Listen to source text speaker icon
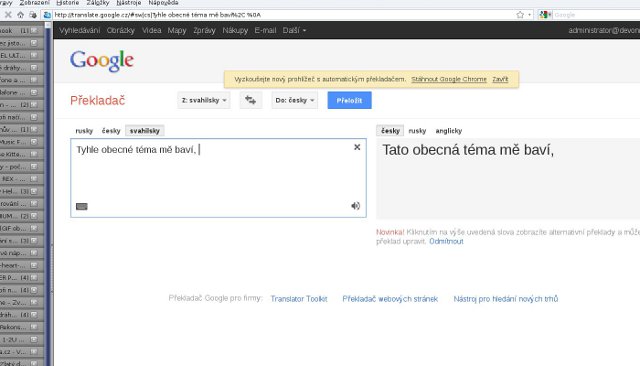Screen dimensions: 640x366 [x=356, y=206]
